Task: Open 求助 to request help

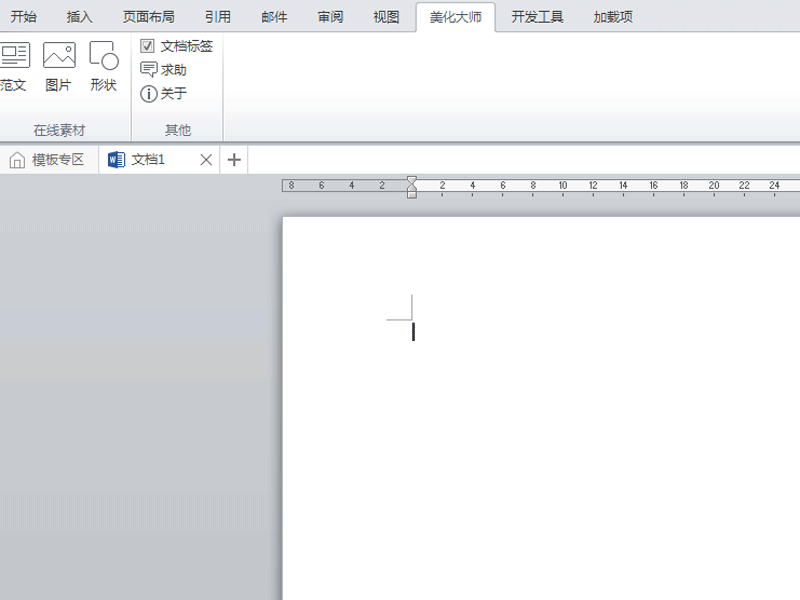Action: [x=166, y=70]
